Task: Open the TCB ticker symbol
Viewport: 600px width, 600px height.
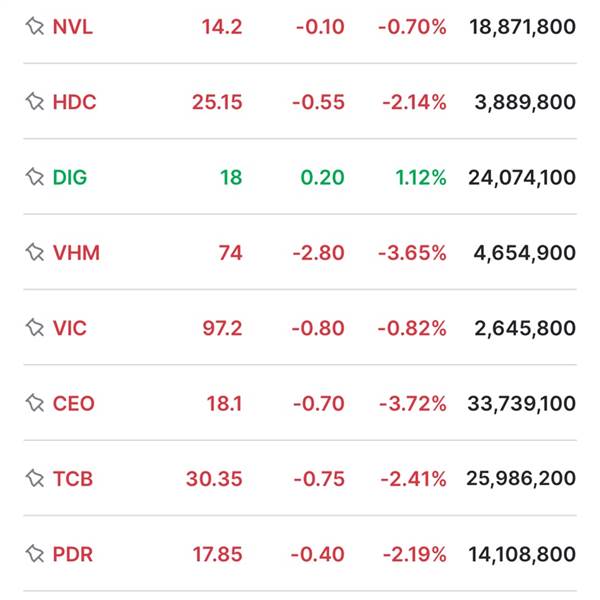Action: tap(73, 479)
